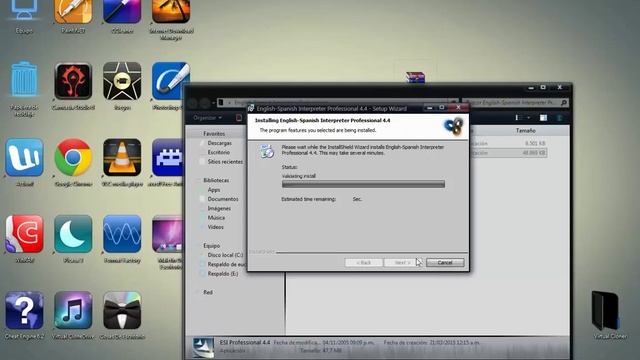Launch VLC media player desktop shortcut

tap(122, 158)
